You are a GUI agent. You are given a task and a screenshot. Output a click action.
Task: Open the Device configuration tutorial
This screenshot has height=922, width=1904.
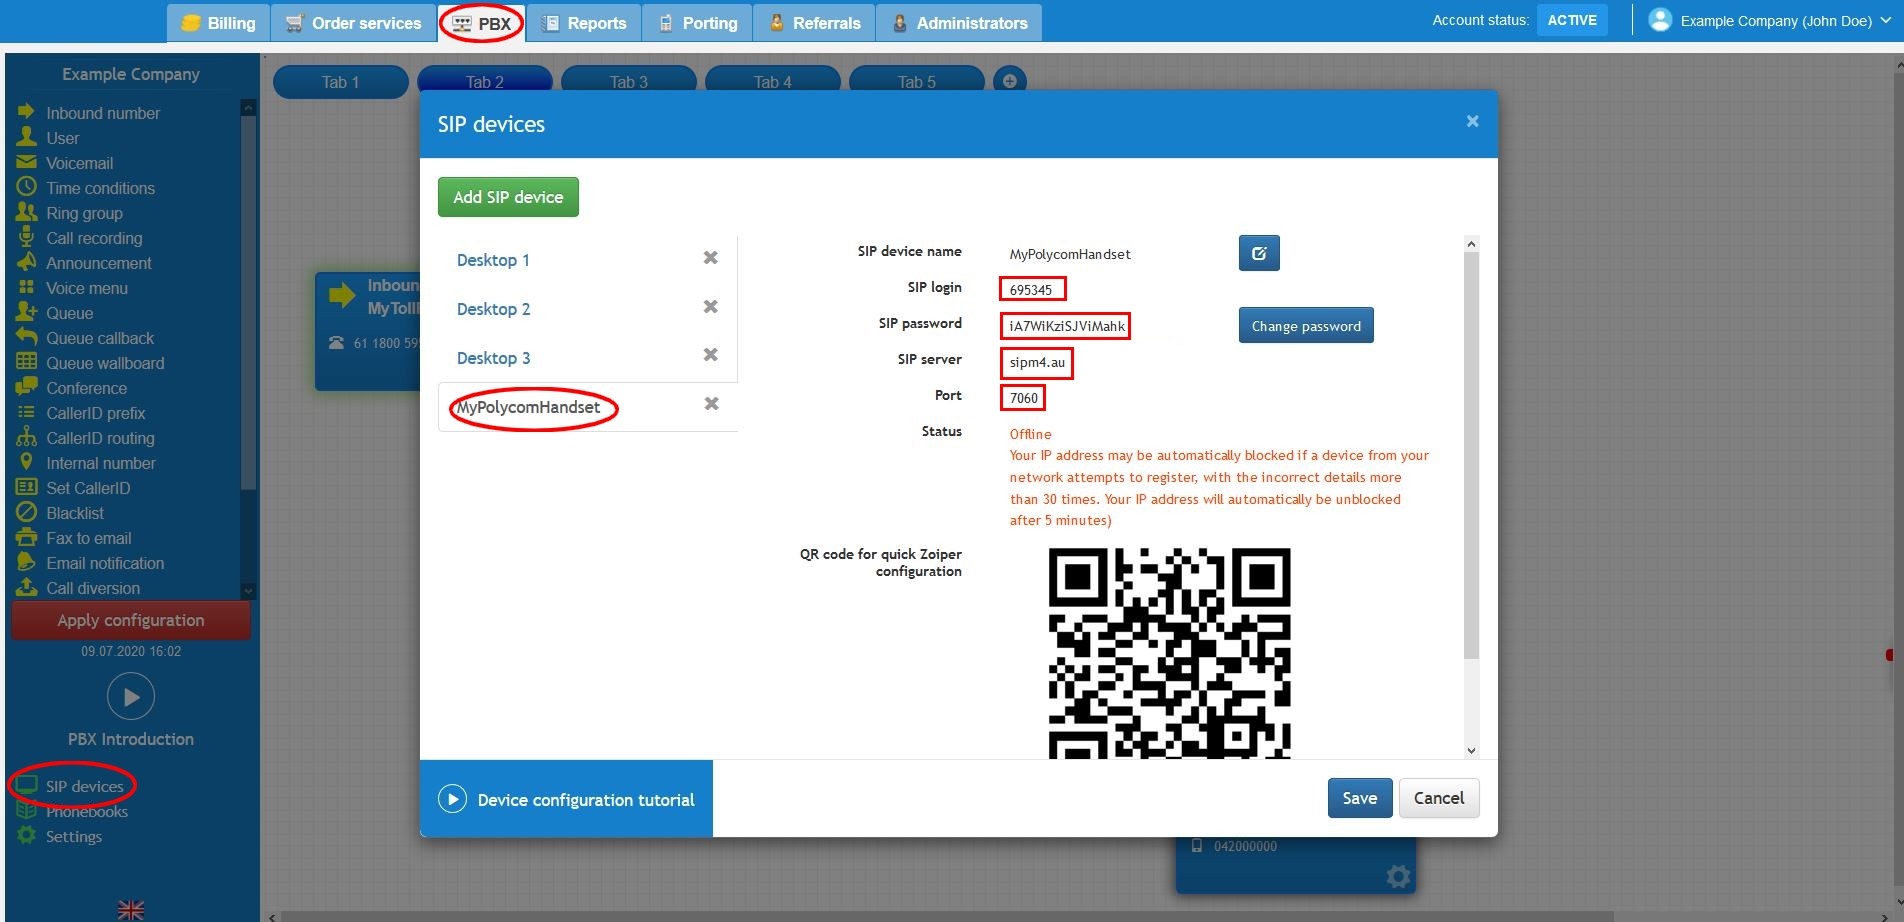click(566, 799)
